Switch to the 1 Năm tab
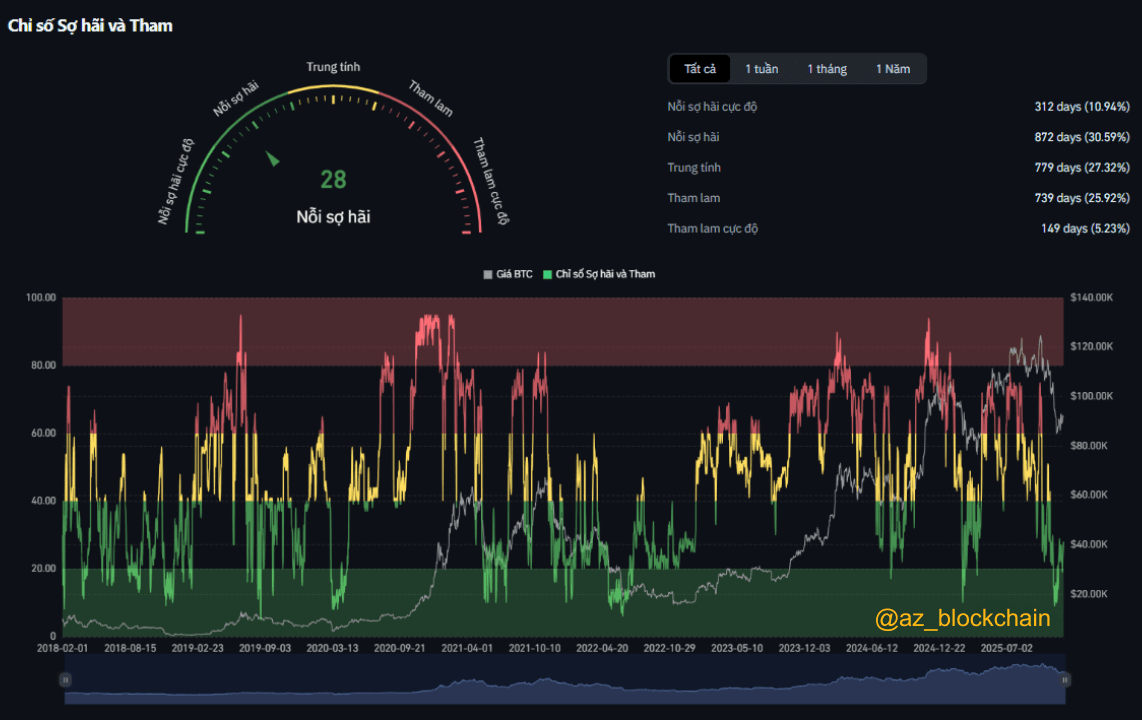The width and height of the screenshot is (1142, 720). [x=893, y=69]
